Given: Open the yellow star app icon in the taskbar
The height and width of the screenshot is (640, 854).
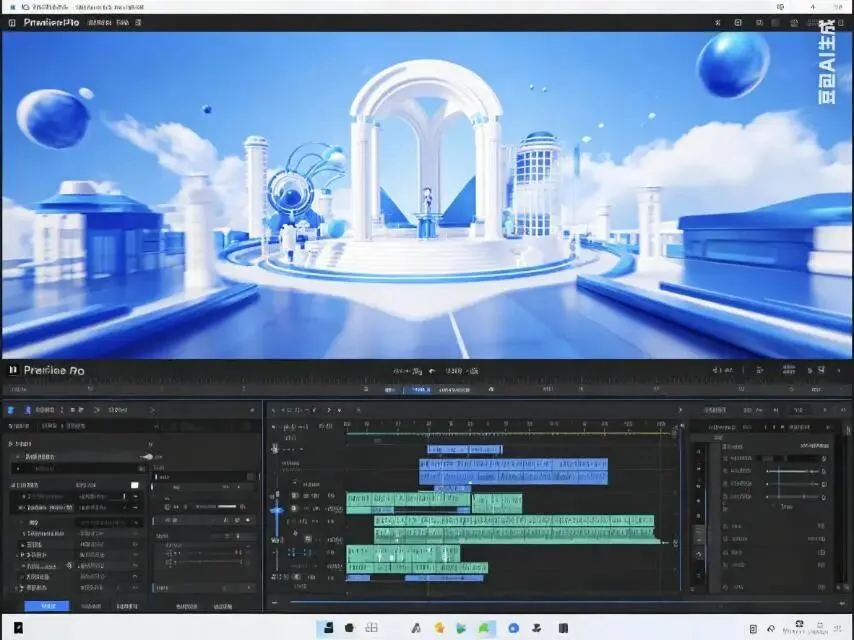Looking at the screenshot, I should pyautogui.click(x=439, y=628).
